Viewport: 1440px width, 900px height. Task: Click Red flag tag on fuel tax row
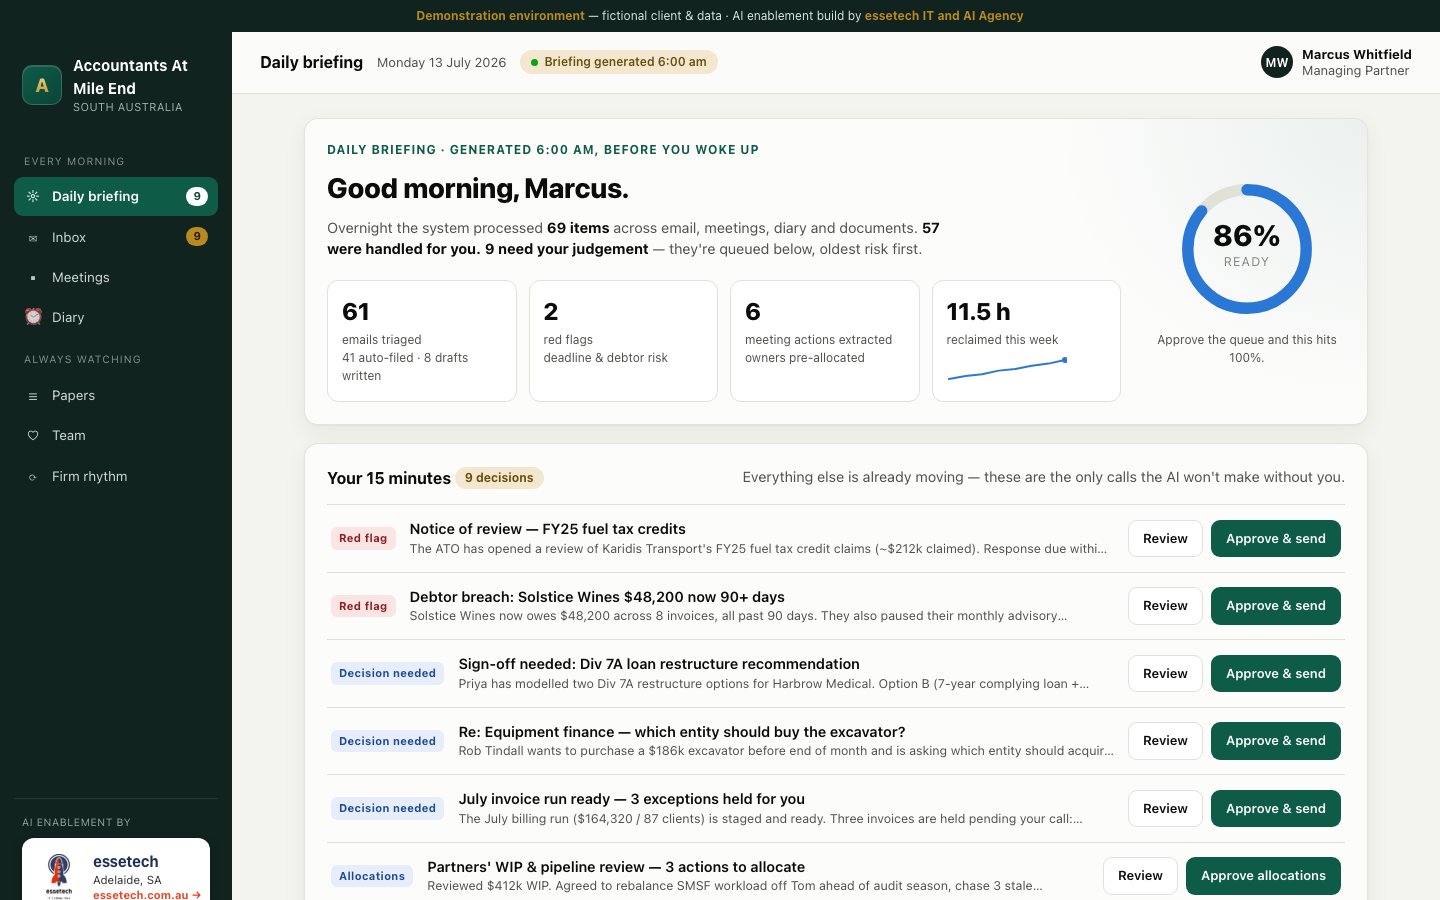pos(363,538)
